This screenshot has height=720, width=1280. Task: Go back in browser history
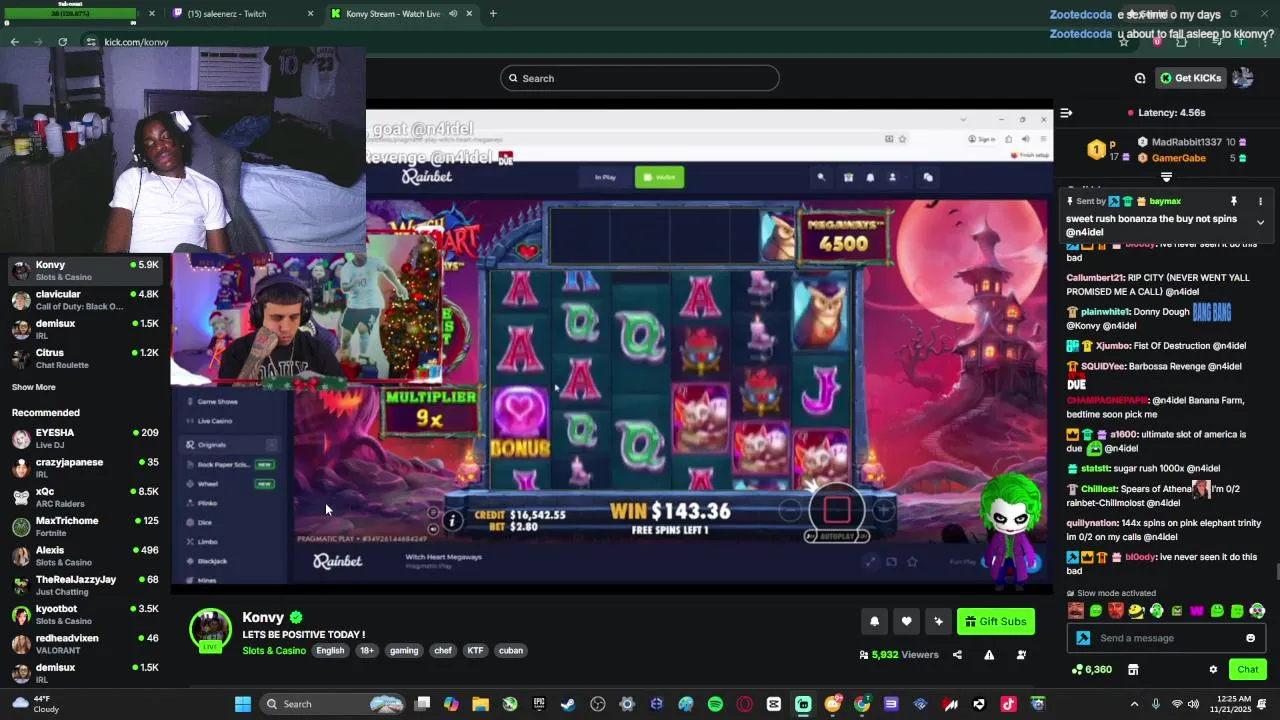click(x=14, y=42)
